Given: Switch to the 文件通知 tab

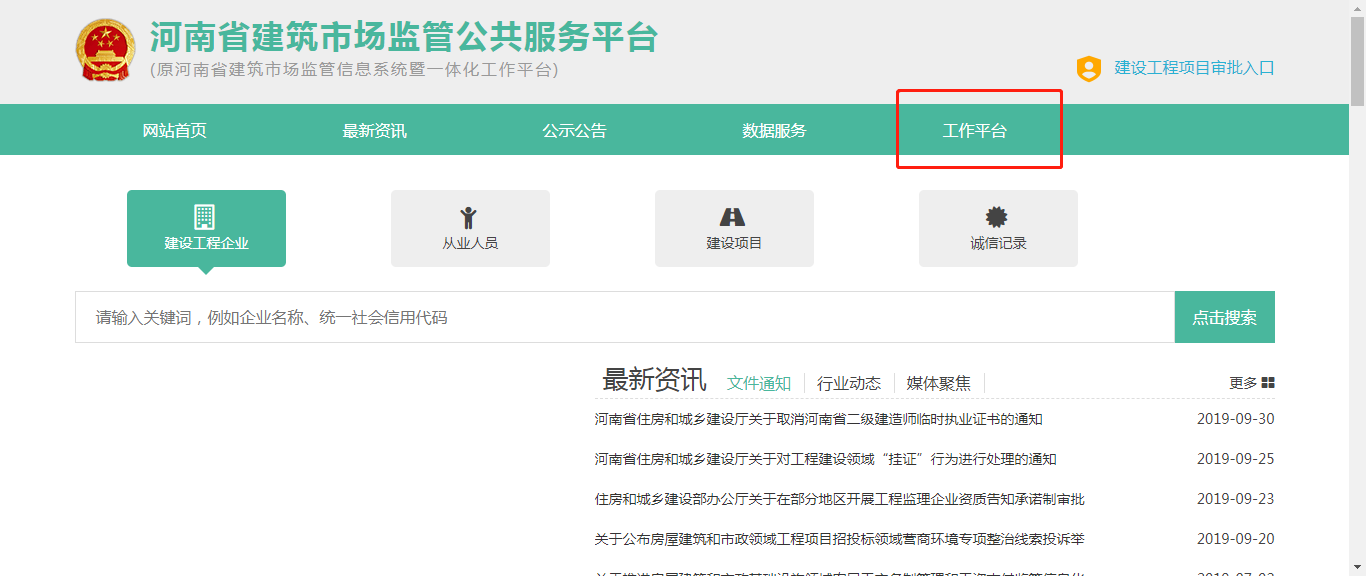Looking at the screenshot, I should coord(759,383).
